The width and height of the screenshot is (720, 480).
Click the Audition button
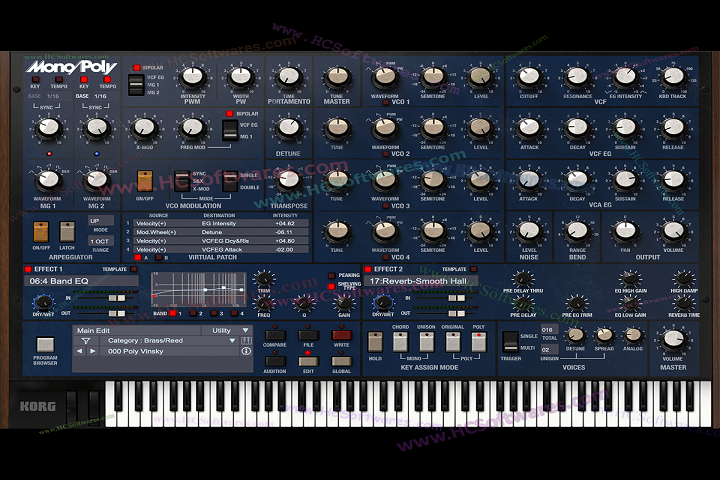tap(275, 361)
